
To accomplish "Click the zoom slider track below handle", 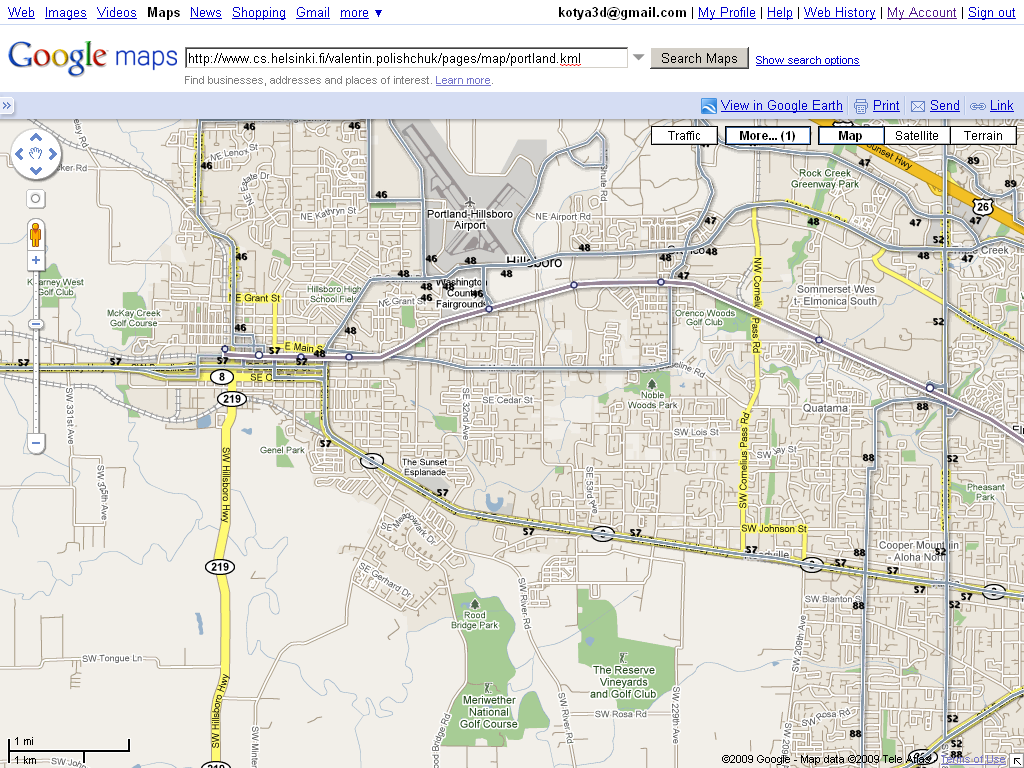I will click(x=36, y=382).
